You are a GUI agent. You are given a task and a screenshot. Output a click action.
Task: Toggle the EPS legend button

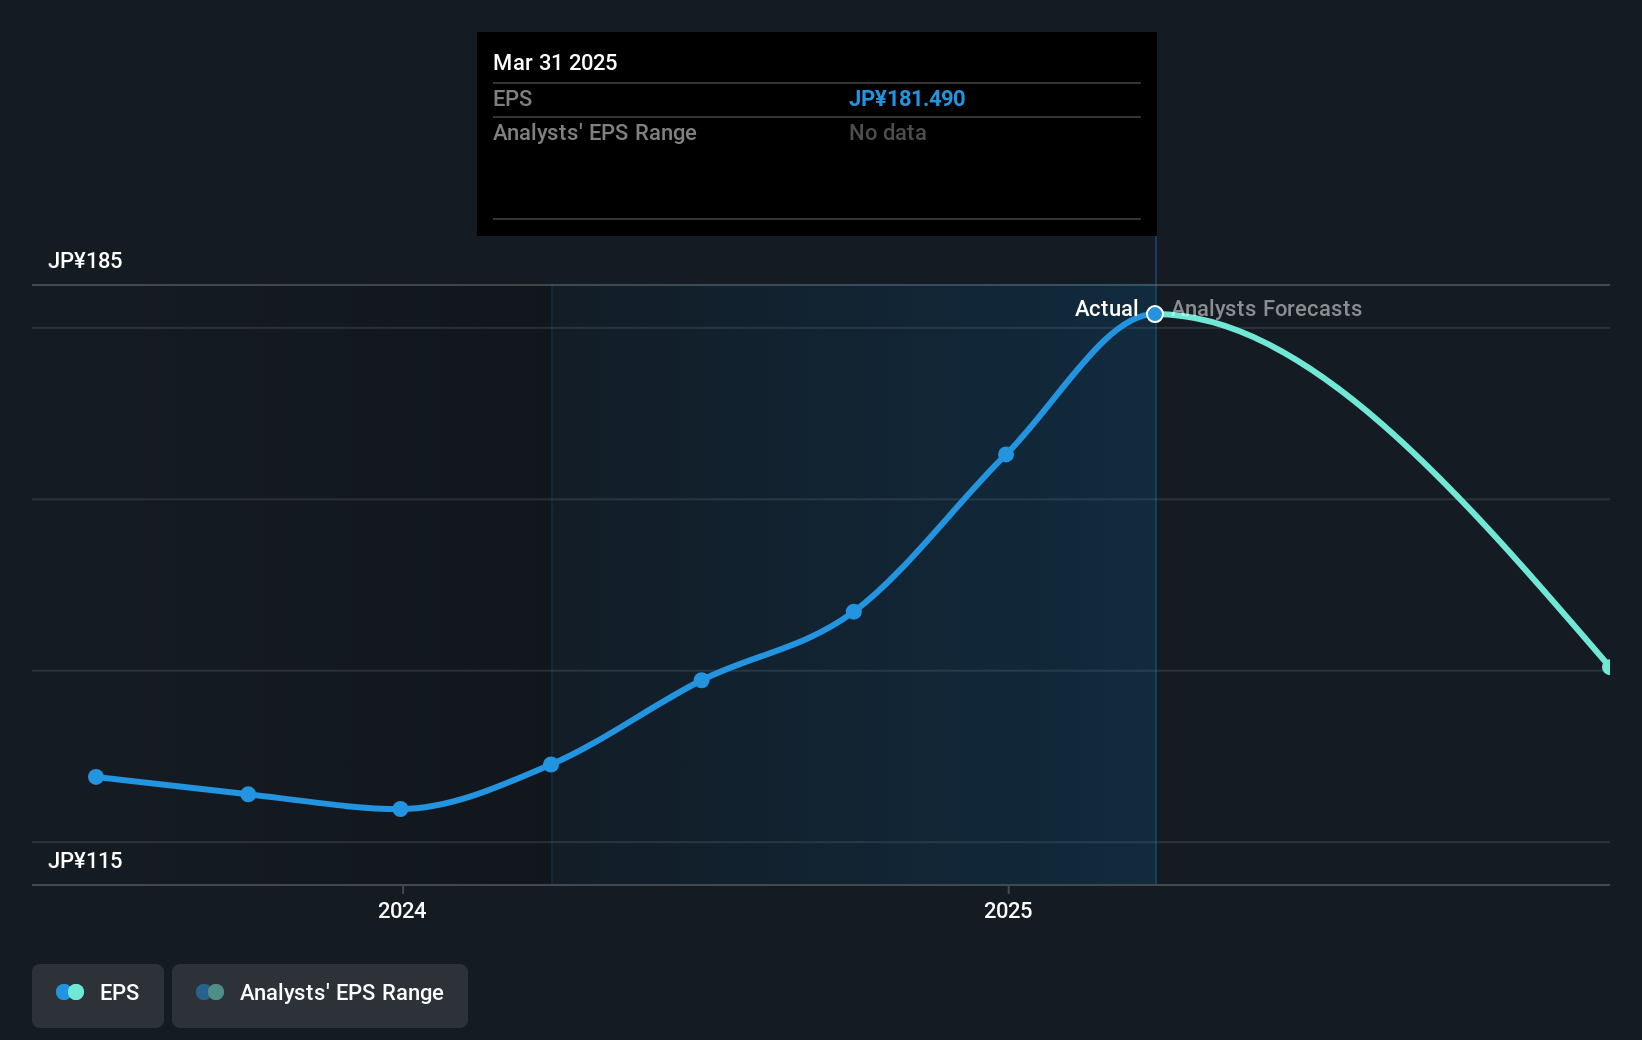coord(98,995)
